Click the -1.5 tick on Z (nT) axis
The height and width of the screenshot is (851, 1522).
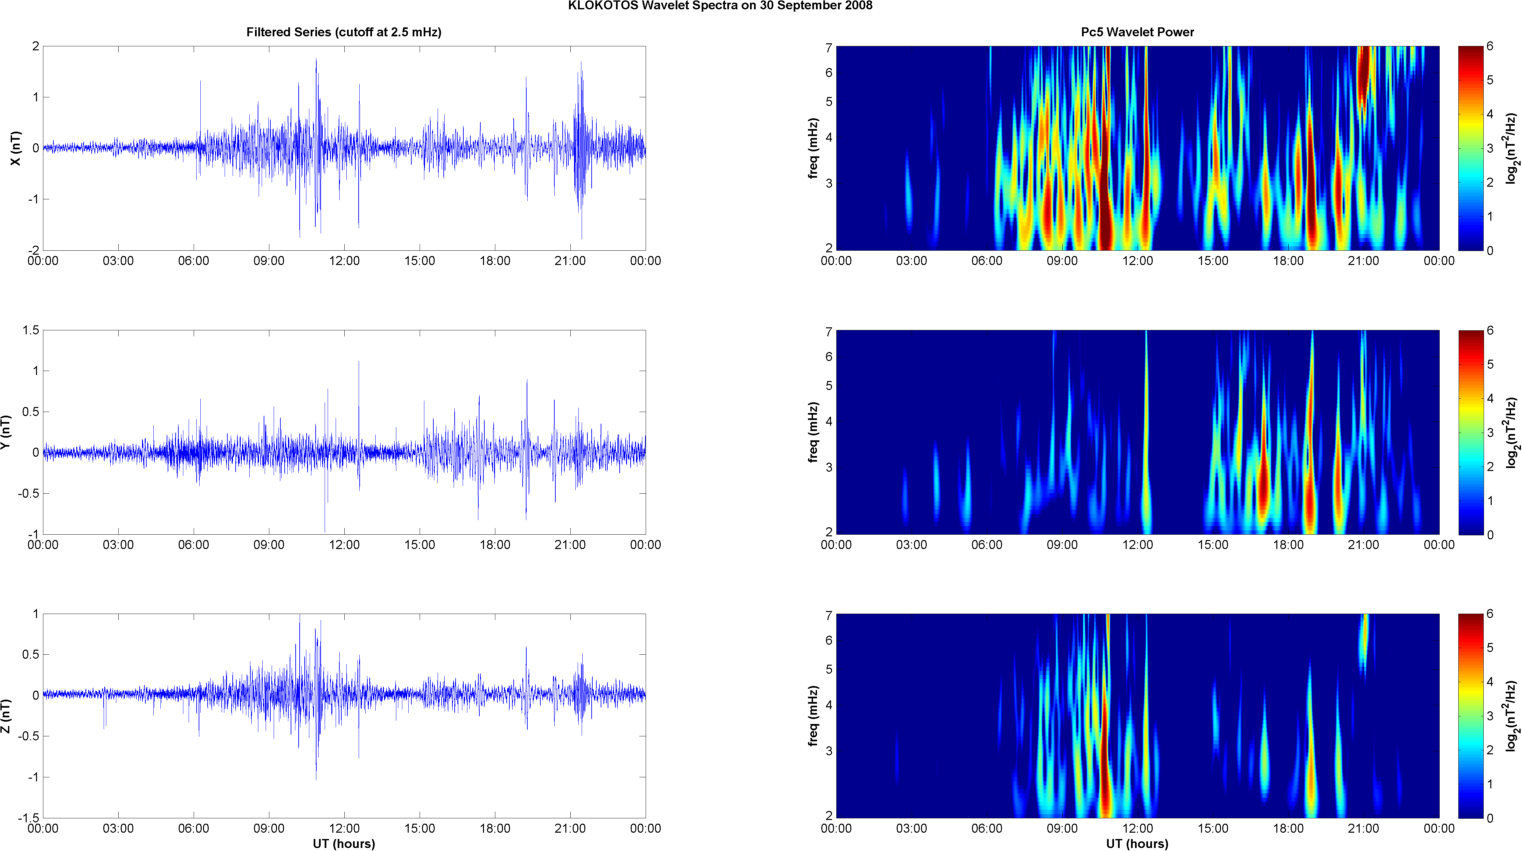(x=27, y=818)
